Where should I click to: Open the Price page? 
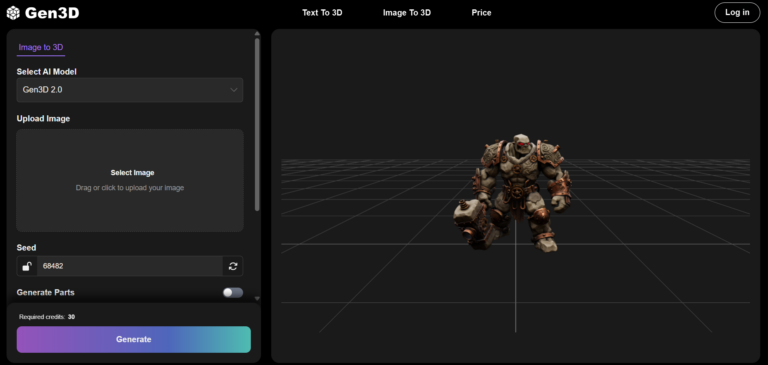click(481, 13)
